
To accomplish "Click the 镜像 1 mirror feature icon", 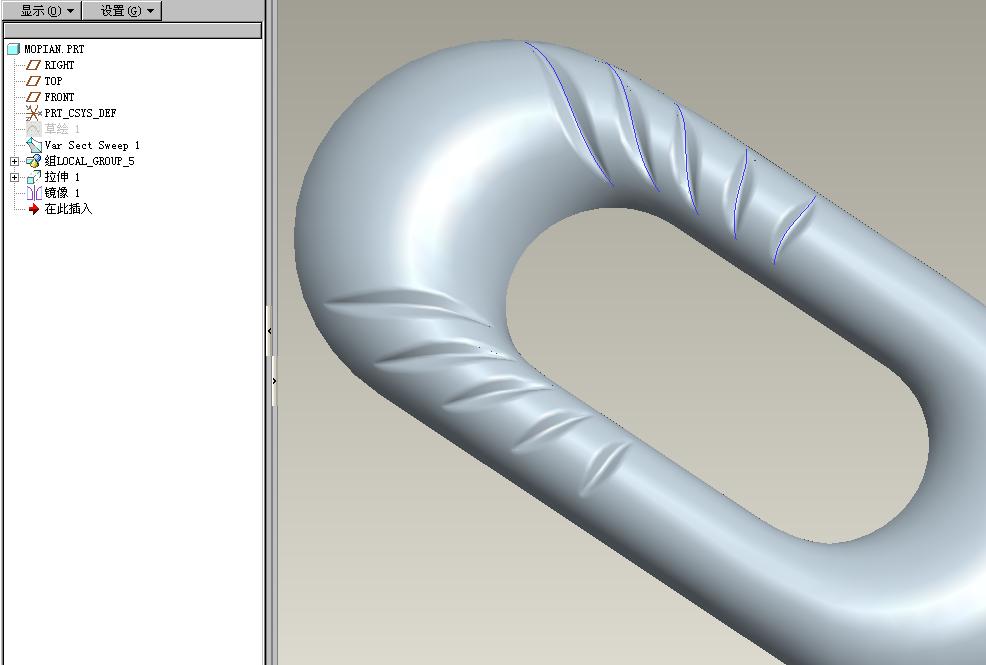I will [x=33, y=193].
